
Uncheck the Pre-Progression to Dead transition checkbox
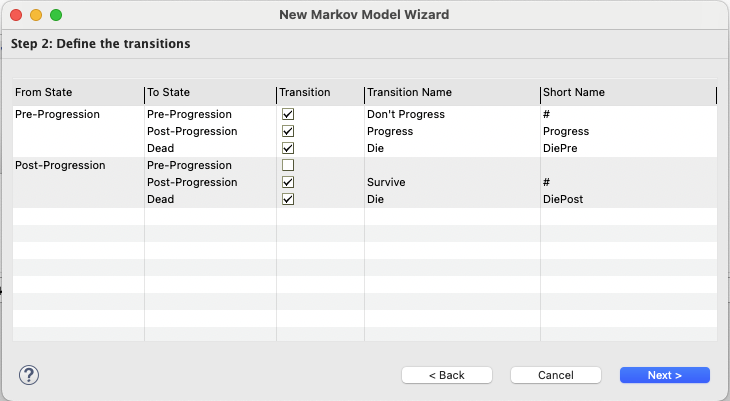coord(288,148)
